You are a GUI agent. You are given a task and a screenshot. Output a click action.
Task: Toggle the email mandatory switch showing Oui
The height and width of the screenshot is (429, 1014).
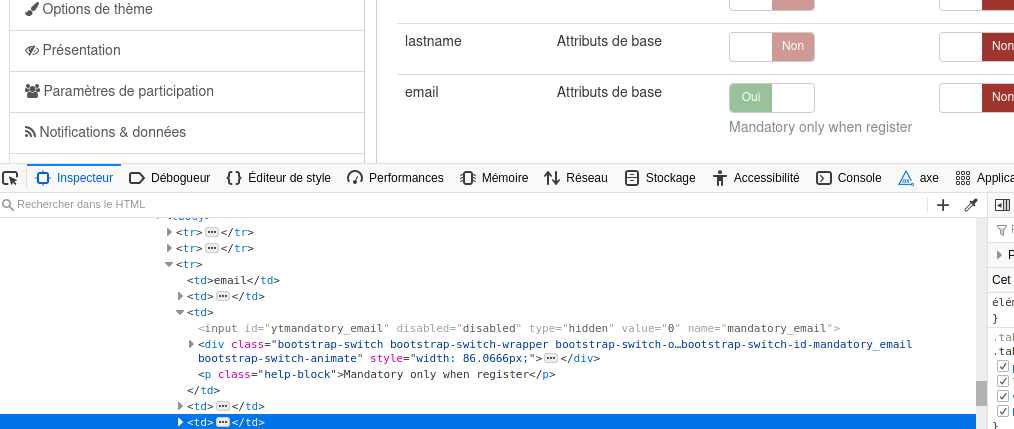pos(771,97)
